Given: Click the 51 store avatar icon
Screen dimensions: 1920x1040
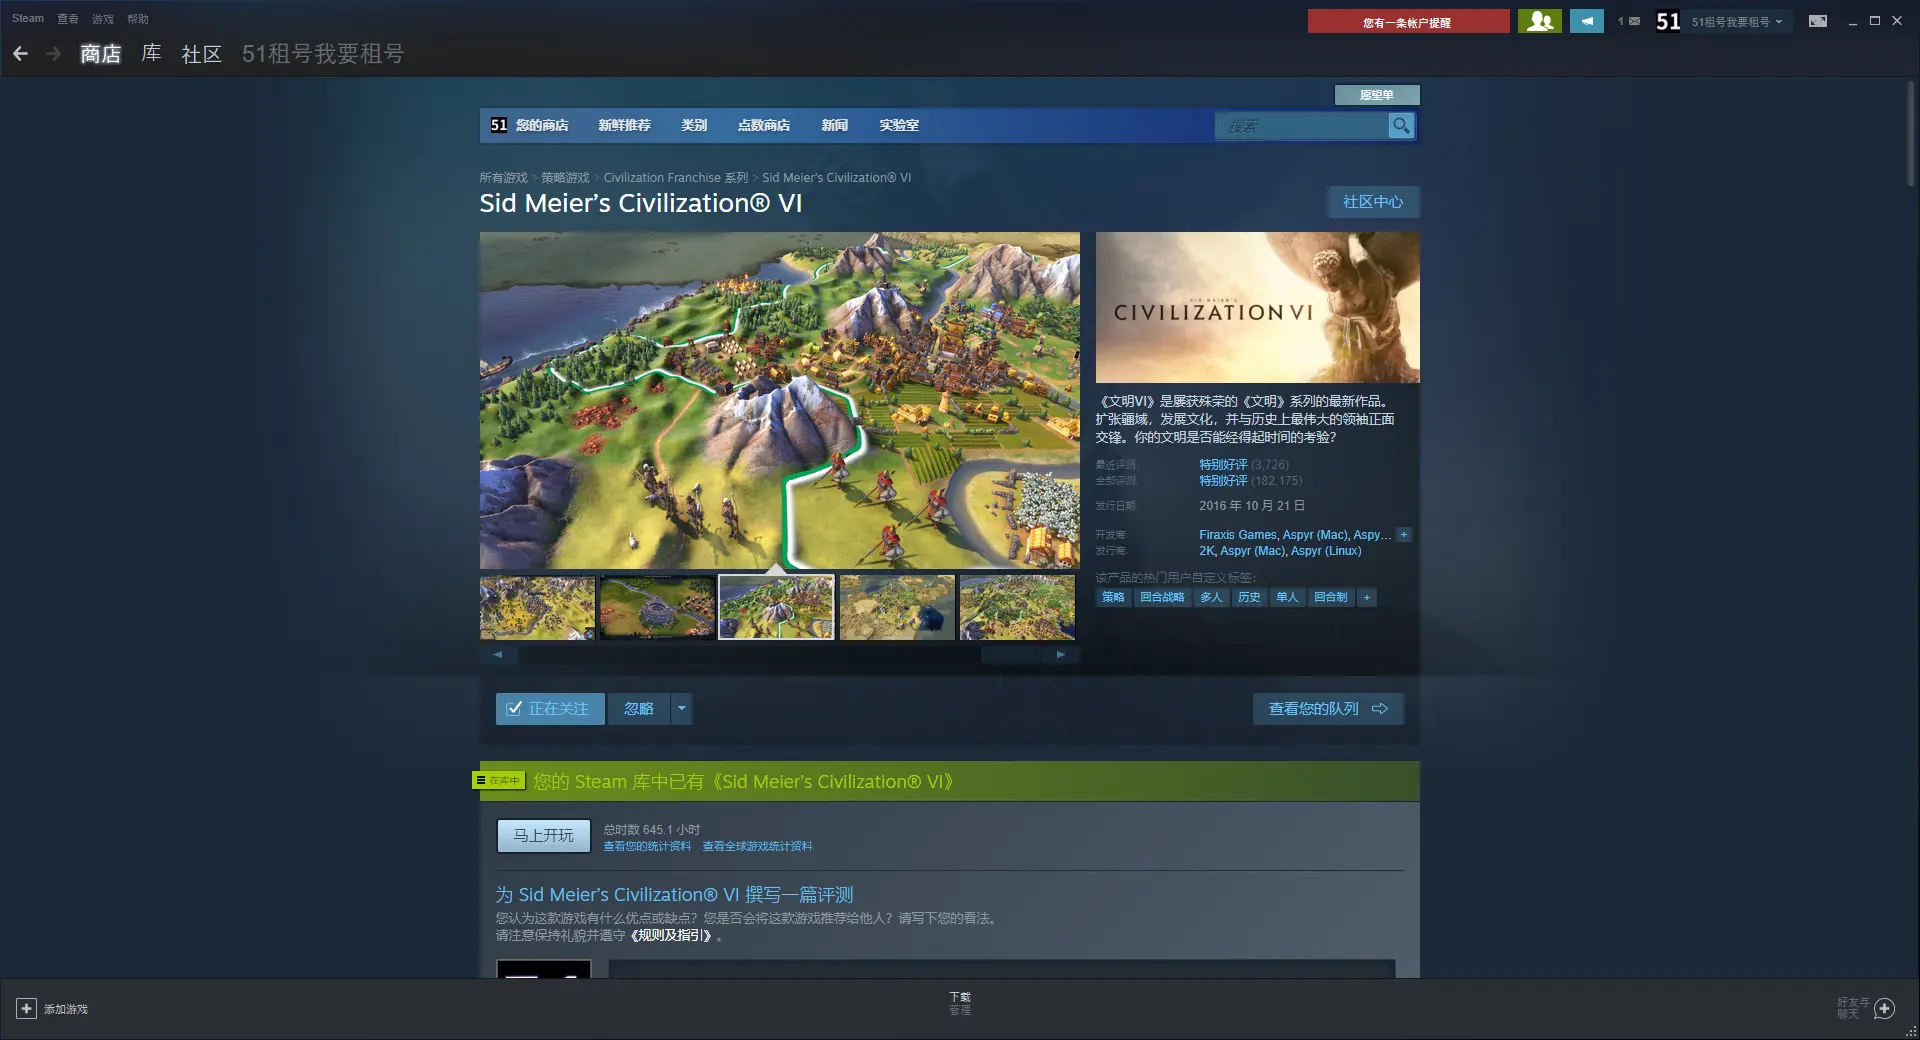Looking at the screenshot, I should pos(498,125).
